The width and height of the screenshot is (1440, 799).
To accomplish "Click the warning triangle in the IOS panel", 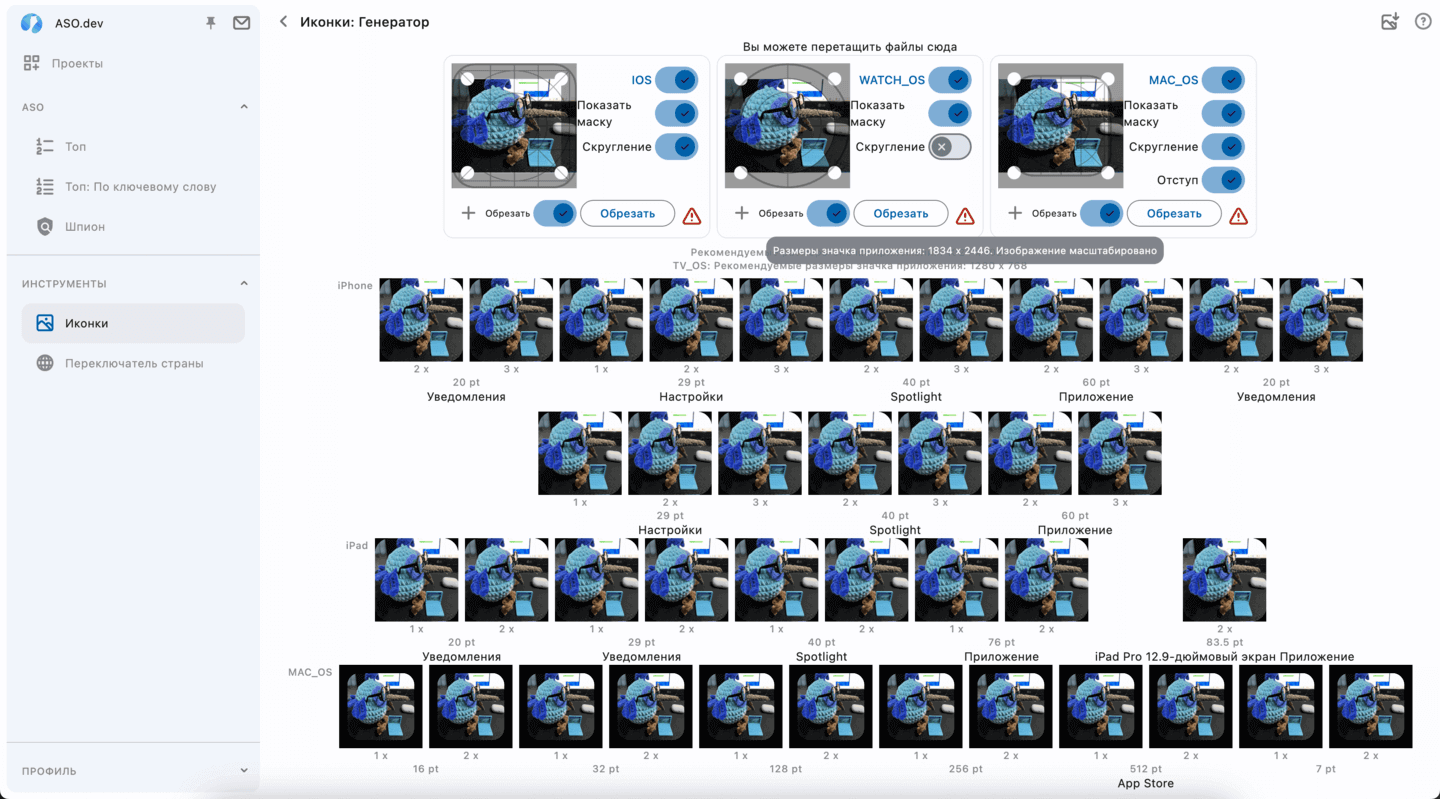I will pyautogui.click(x=691, y=215).
